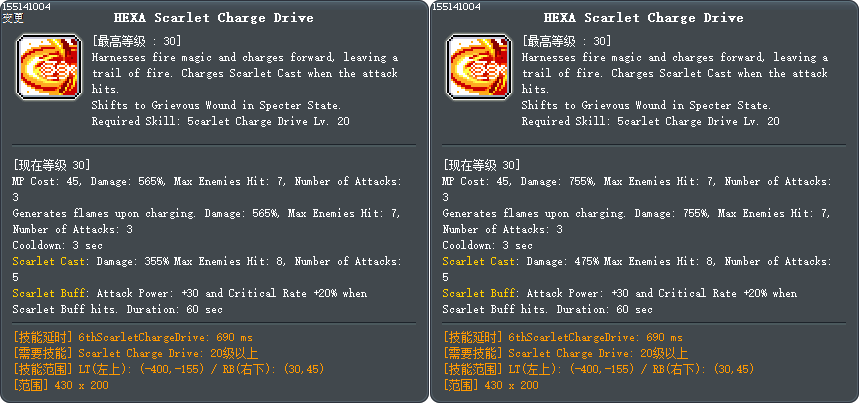Screen dimensions: 860x404
Task: Click the 155141004 skill ID on the left tooltip
Action: click(27, 6)
